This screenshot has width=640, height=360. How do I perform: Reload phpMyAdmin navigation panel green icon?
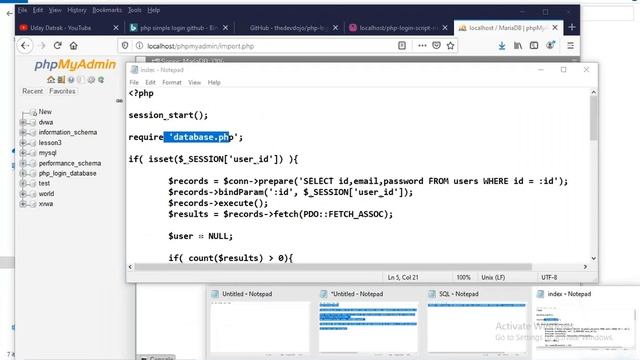(101, 80)
